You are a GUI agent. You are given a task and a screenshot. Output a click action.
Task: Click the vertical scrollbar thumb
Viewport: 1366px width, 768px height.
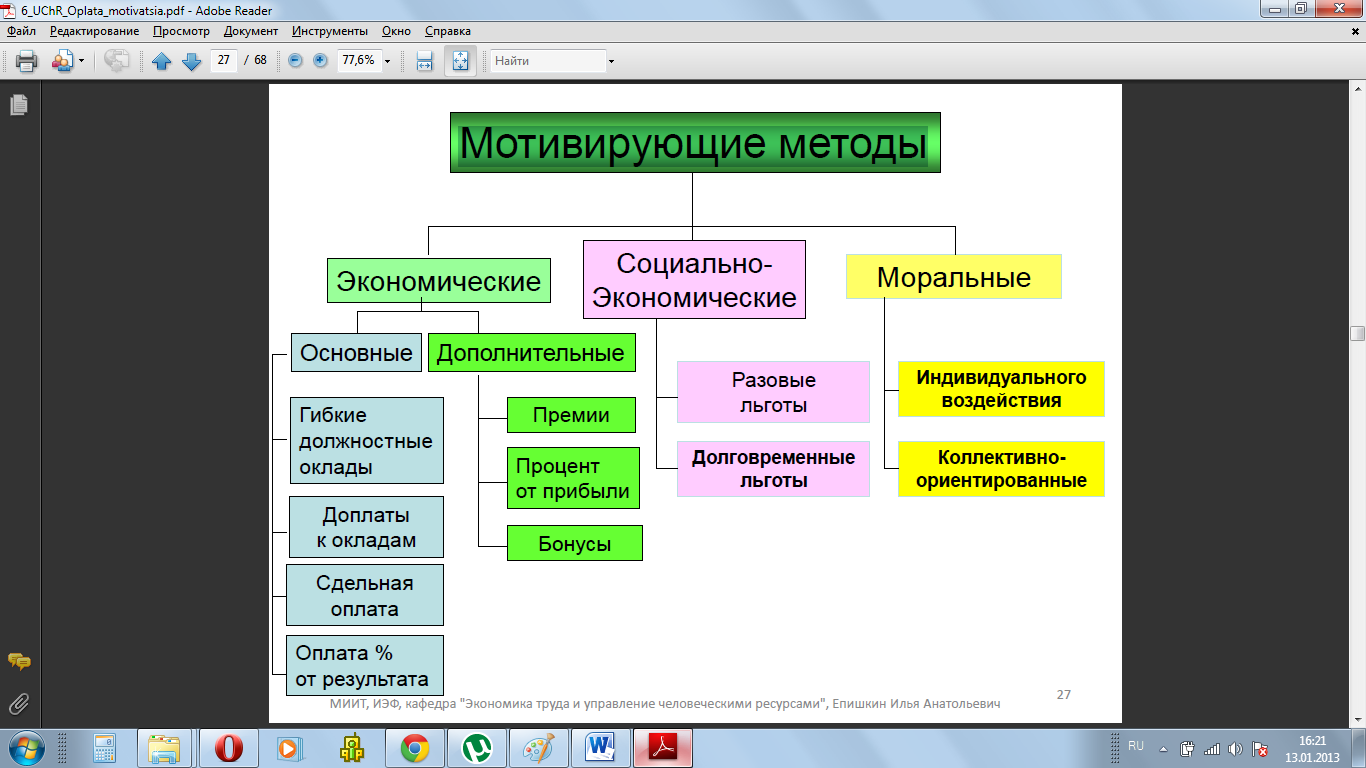point(1357,333)
